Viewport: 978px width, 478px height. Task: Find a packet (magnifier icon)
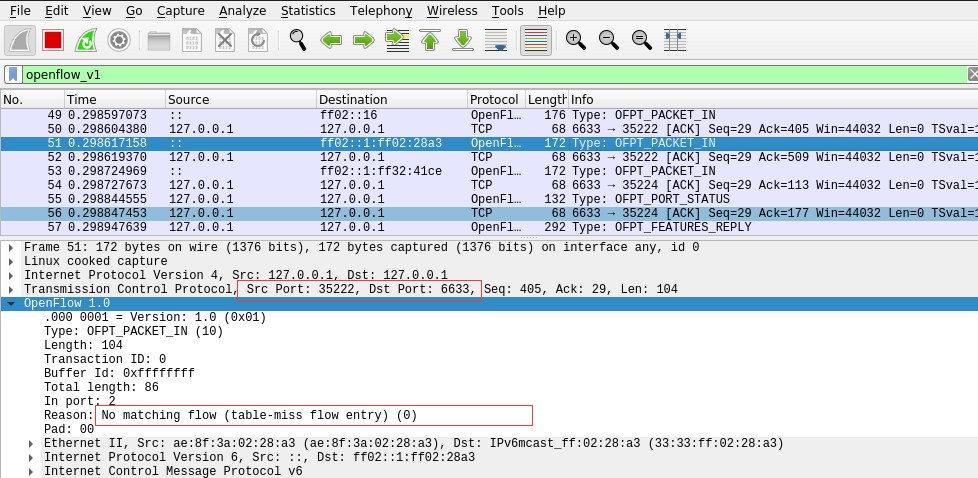click(298, 41)
